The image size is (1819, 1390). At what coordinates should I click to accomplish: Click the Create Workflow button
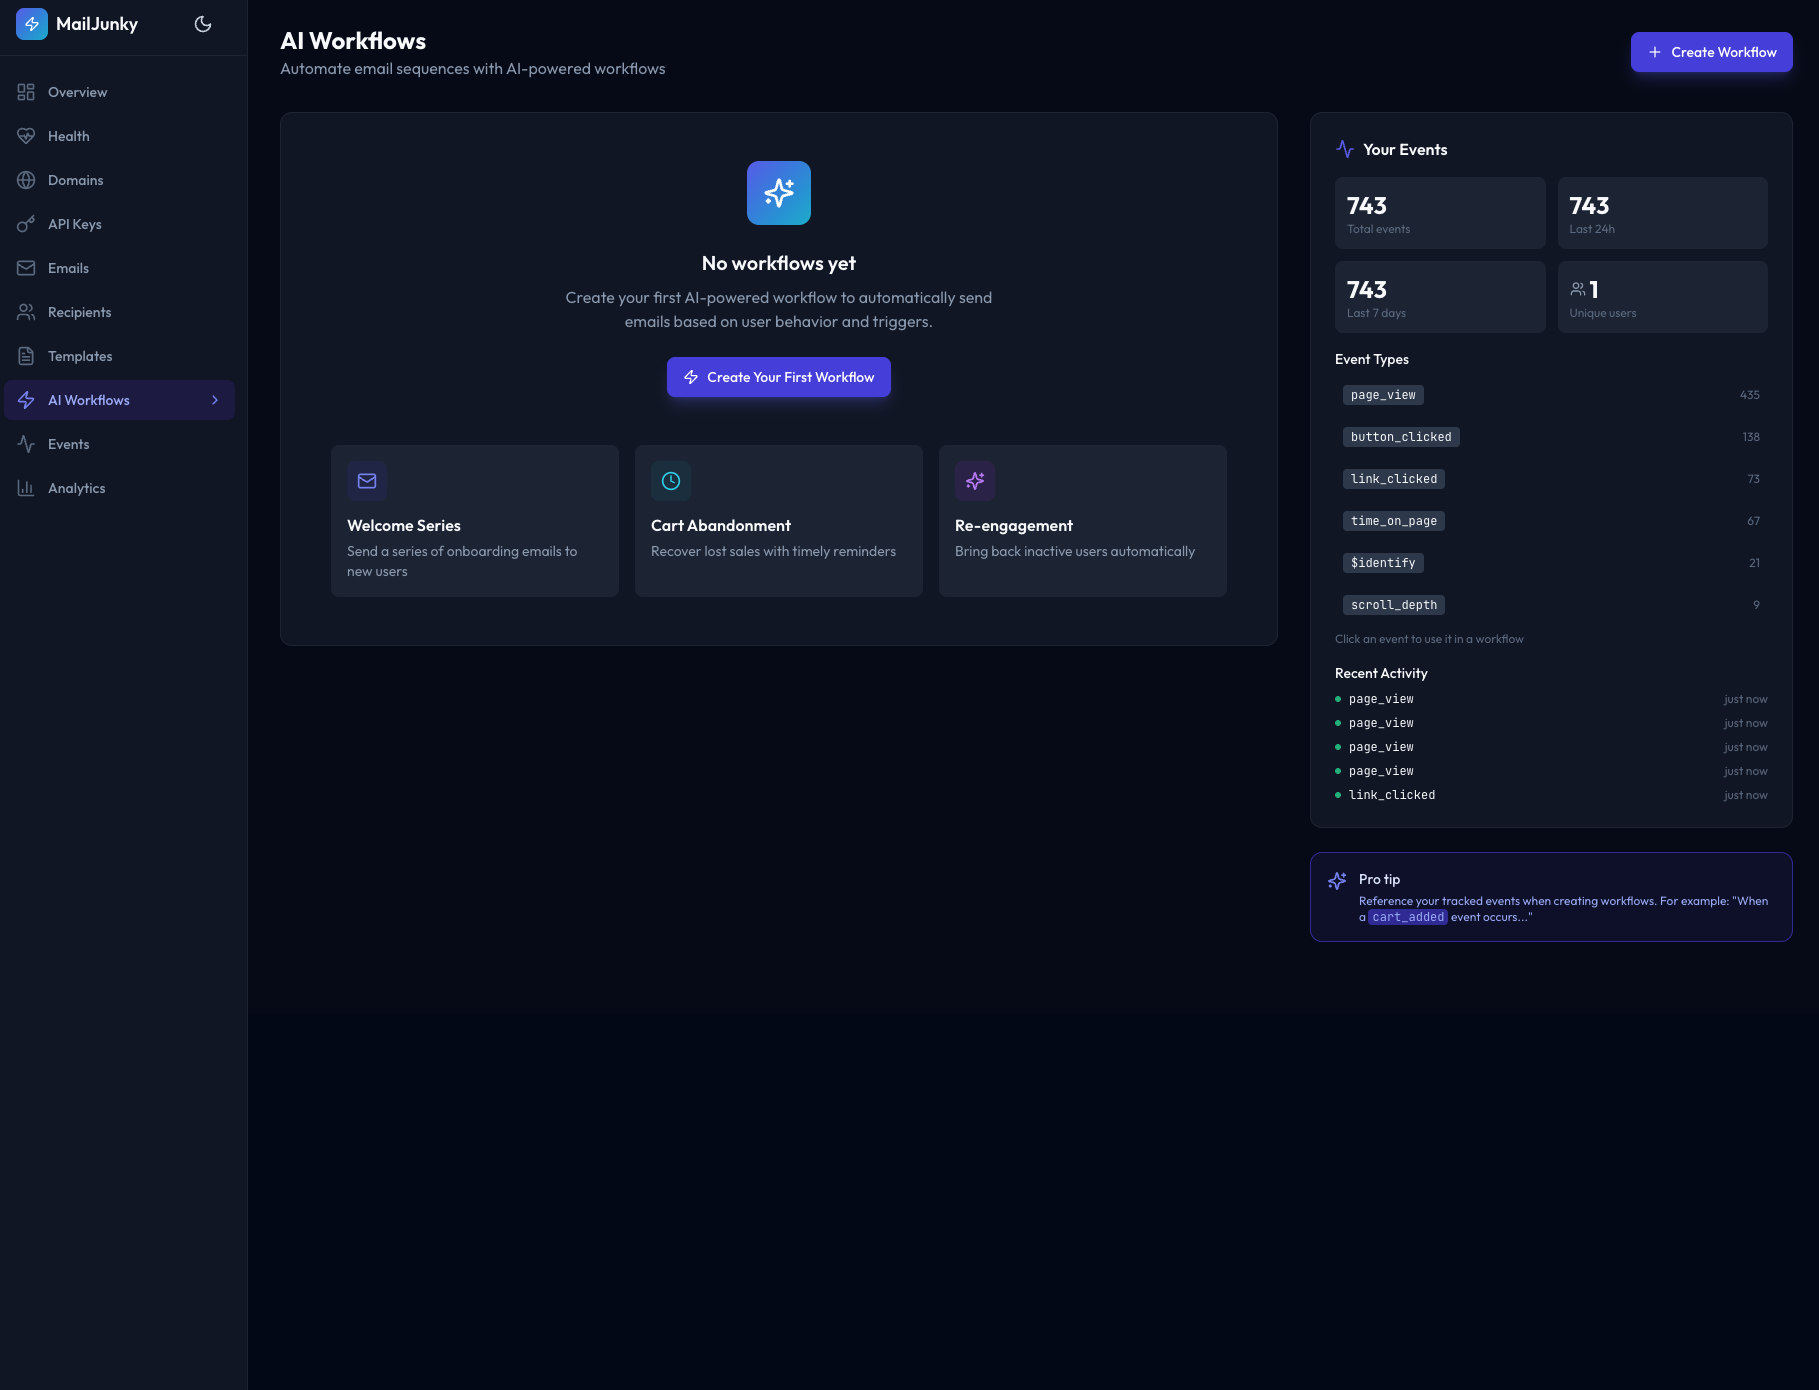pos(1710,51)
